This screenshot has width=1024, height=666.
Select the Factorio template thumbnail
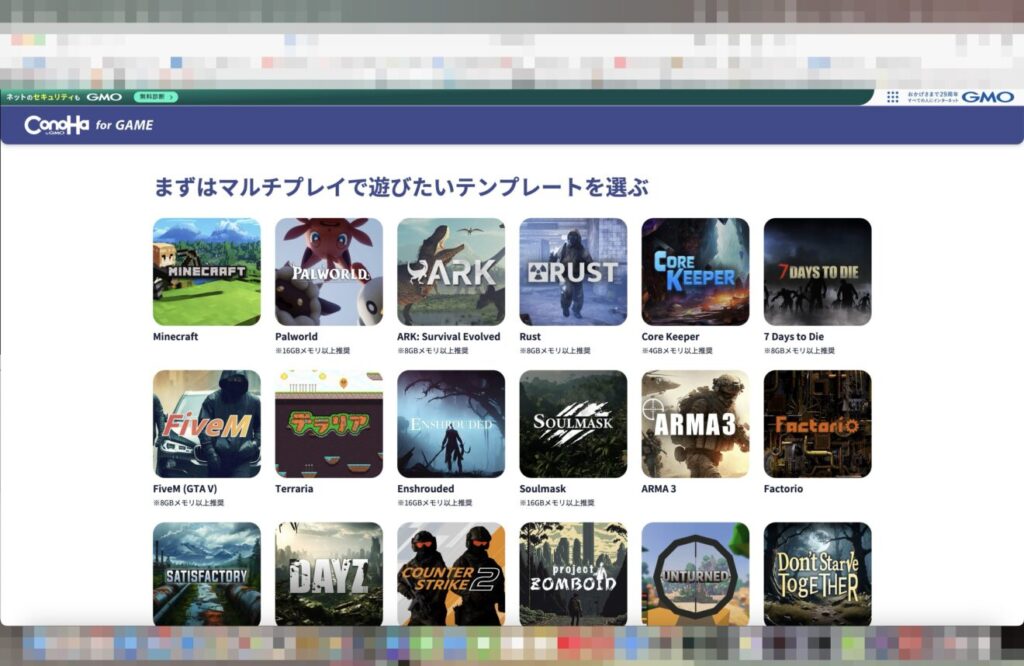click(x=817, y=424)
